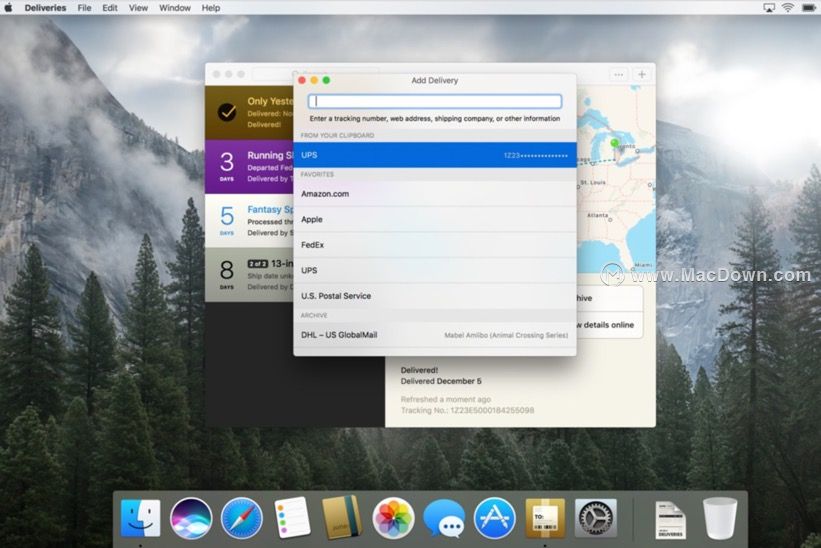821x548 pixels.
Task: Open the Trash in the Dock
Action: [720, 518]
